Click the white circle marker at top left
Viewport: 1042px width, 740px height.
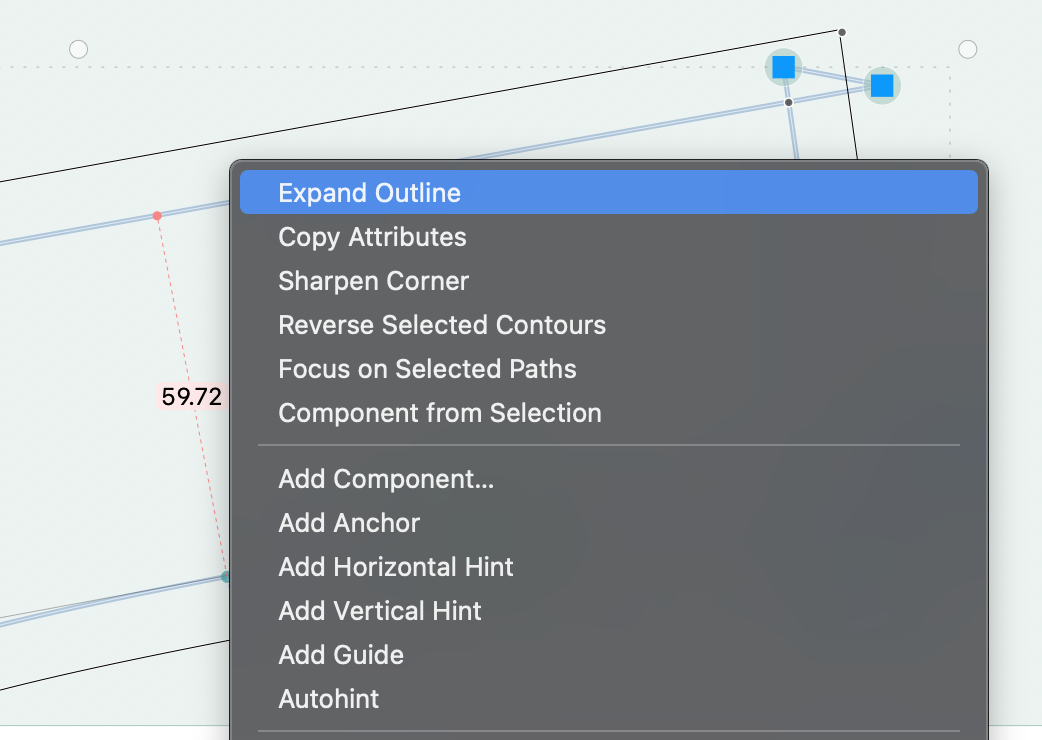coord(78,49)
